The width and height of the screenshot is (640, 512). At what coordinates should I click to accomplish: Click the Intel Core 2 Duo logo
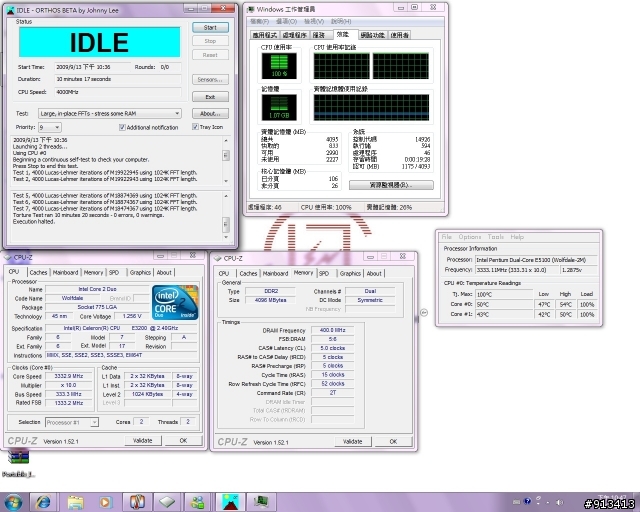point(175,303)
